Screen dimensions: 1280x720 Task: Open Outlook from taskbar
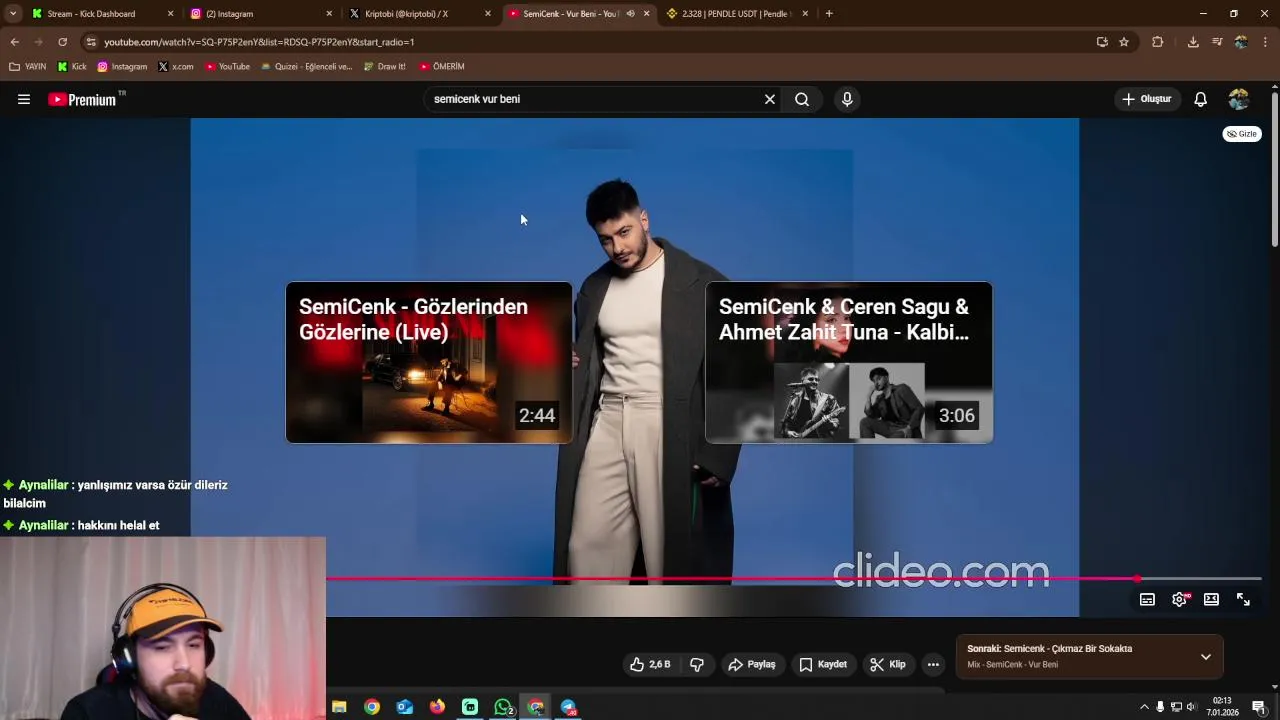point(404,707)
